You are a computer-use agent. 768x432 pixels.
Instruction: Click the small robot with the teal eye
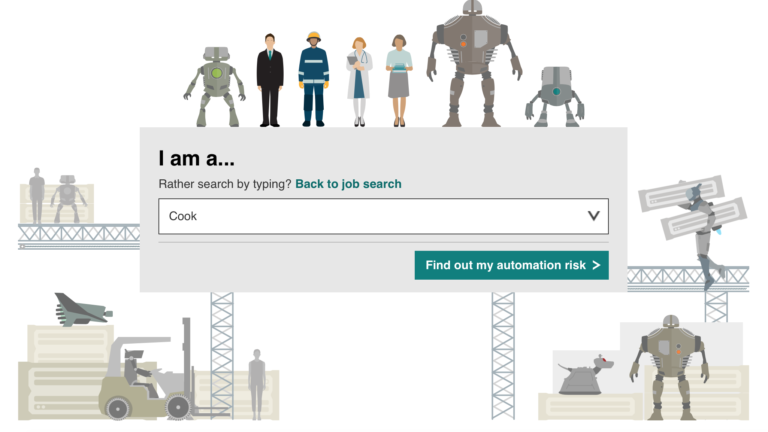tap(554, 96)
